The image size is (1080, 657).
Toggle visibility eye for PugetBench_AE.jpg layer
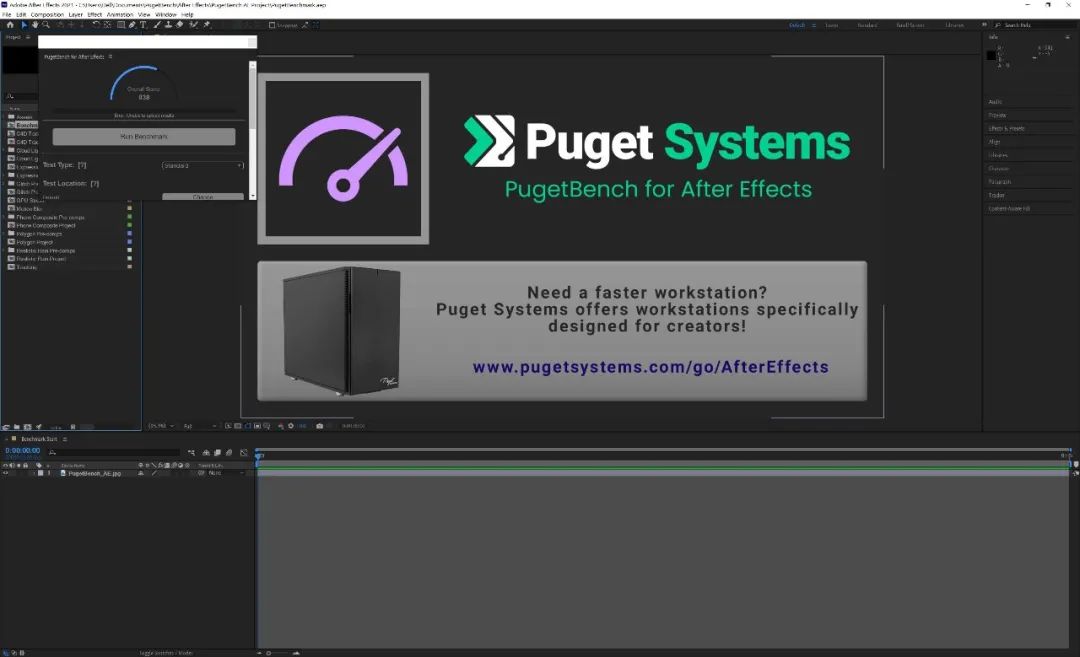tap(5, 473)
